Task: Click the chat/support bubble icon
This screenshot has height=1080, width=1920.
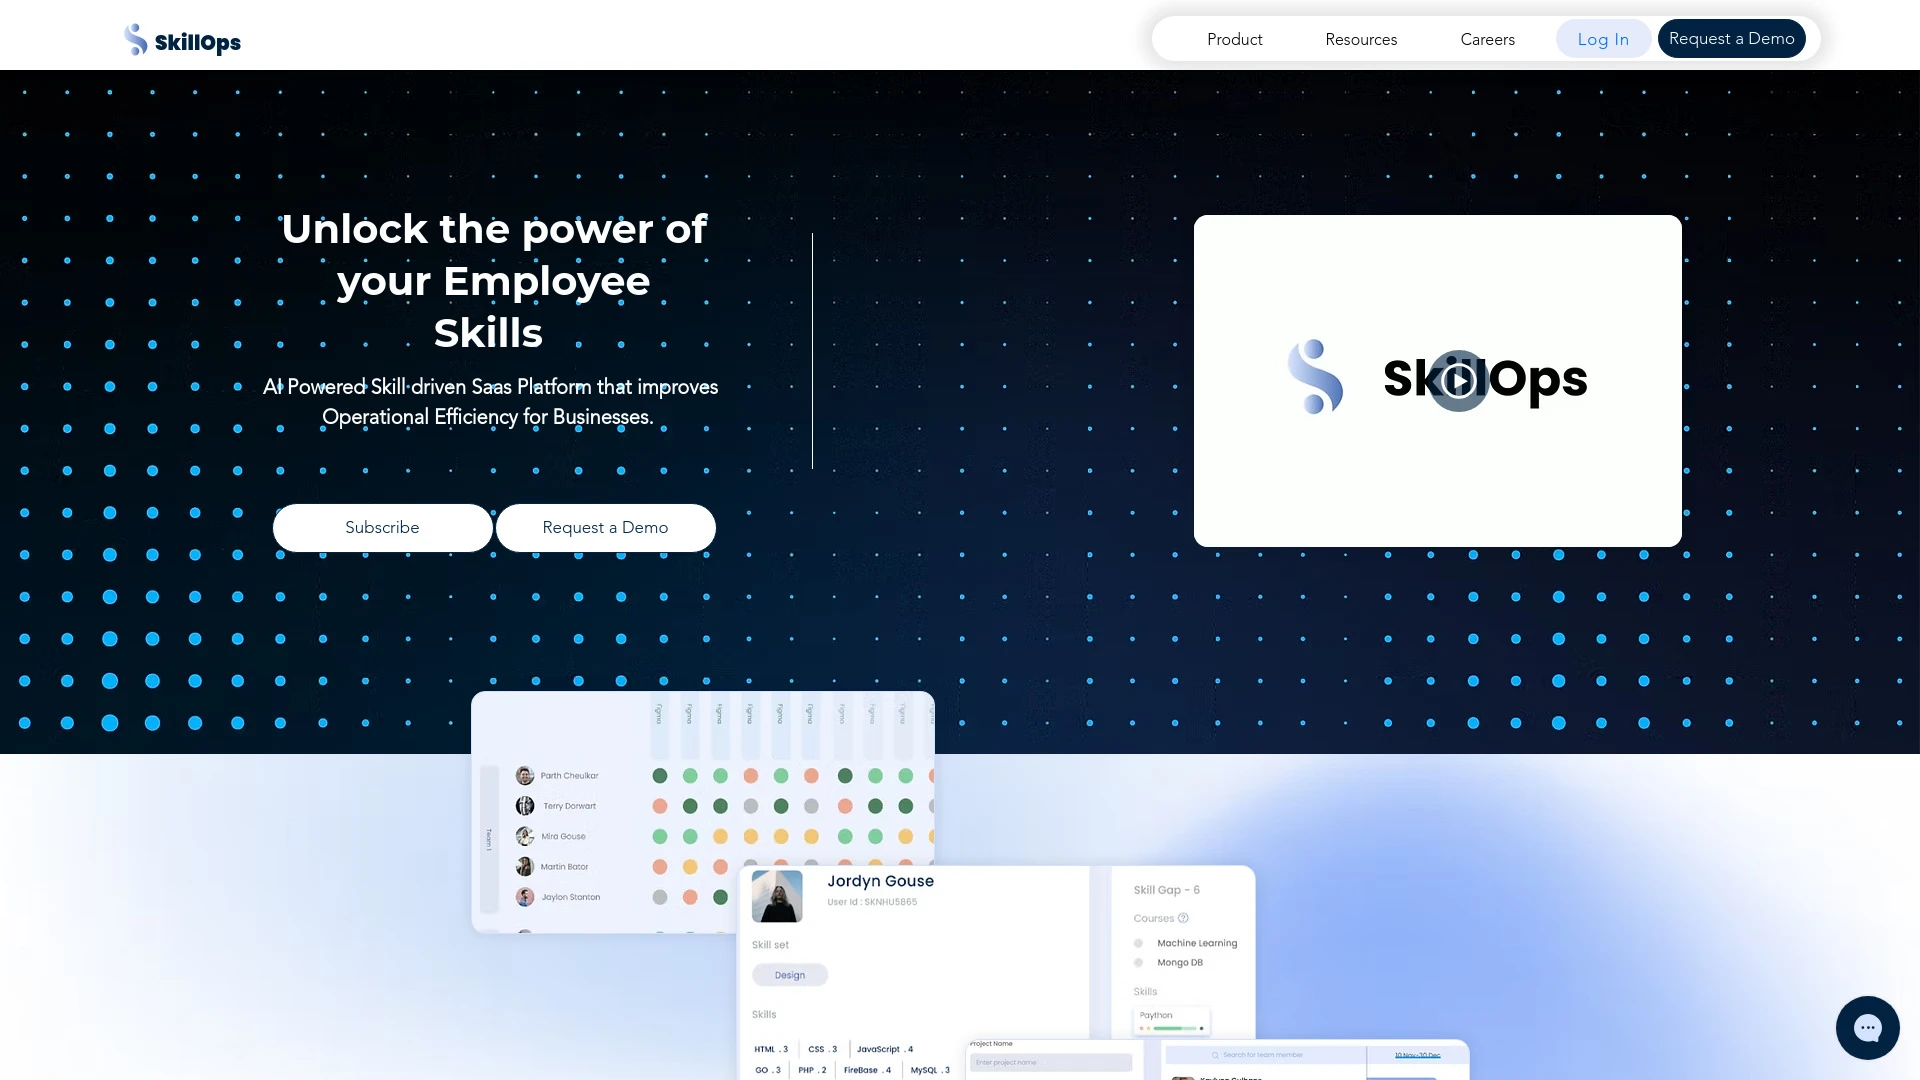Action: coord(1867,1027)
